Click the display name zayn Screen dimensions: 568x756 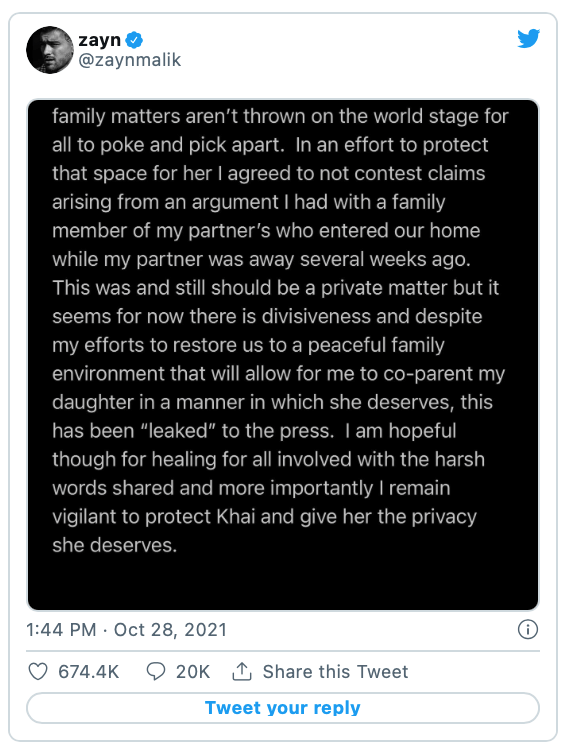coord(99,40)
